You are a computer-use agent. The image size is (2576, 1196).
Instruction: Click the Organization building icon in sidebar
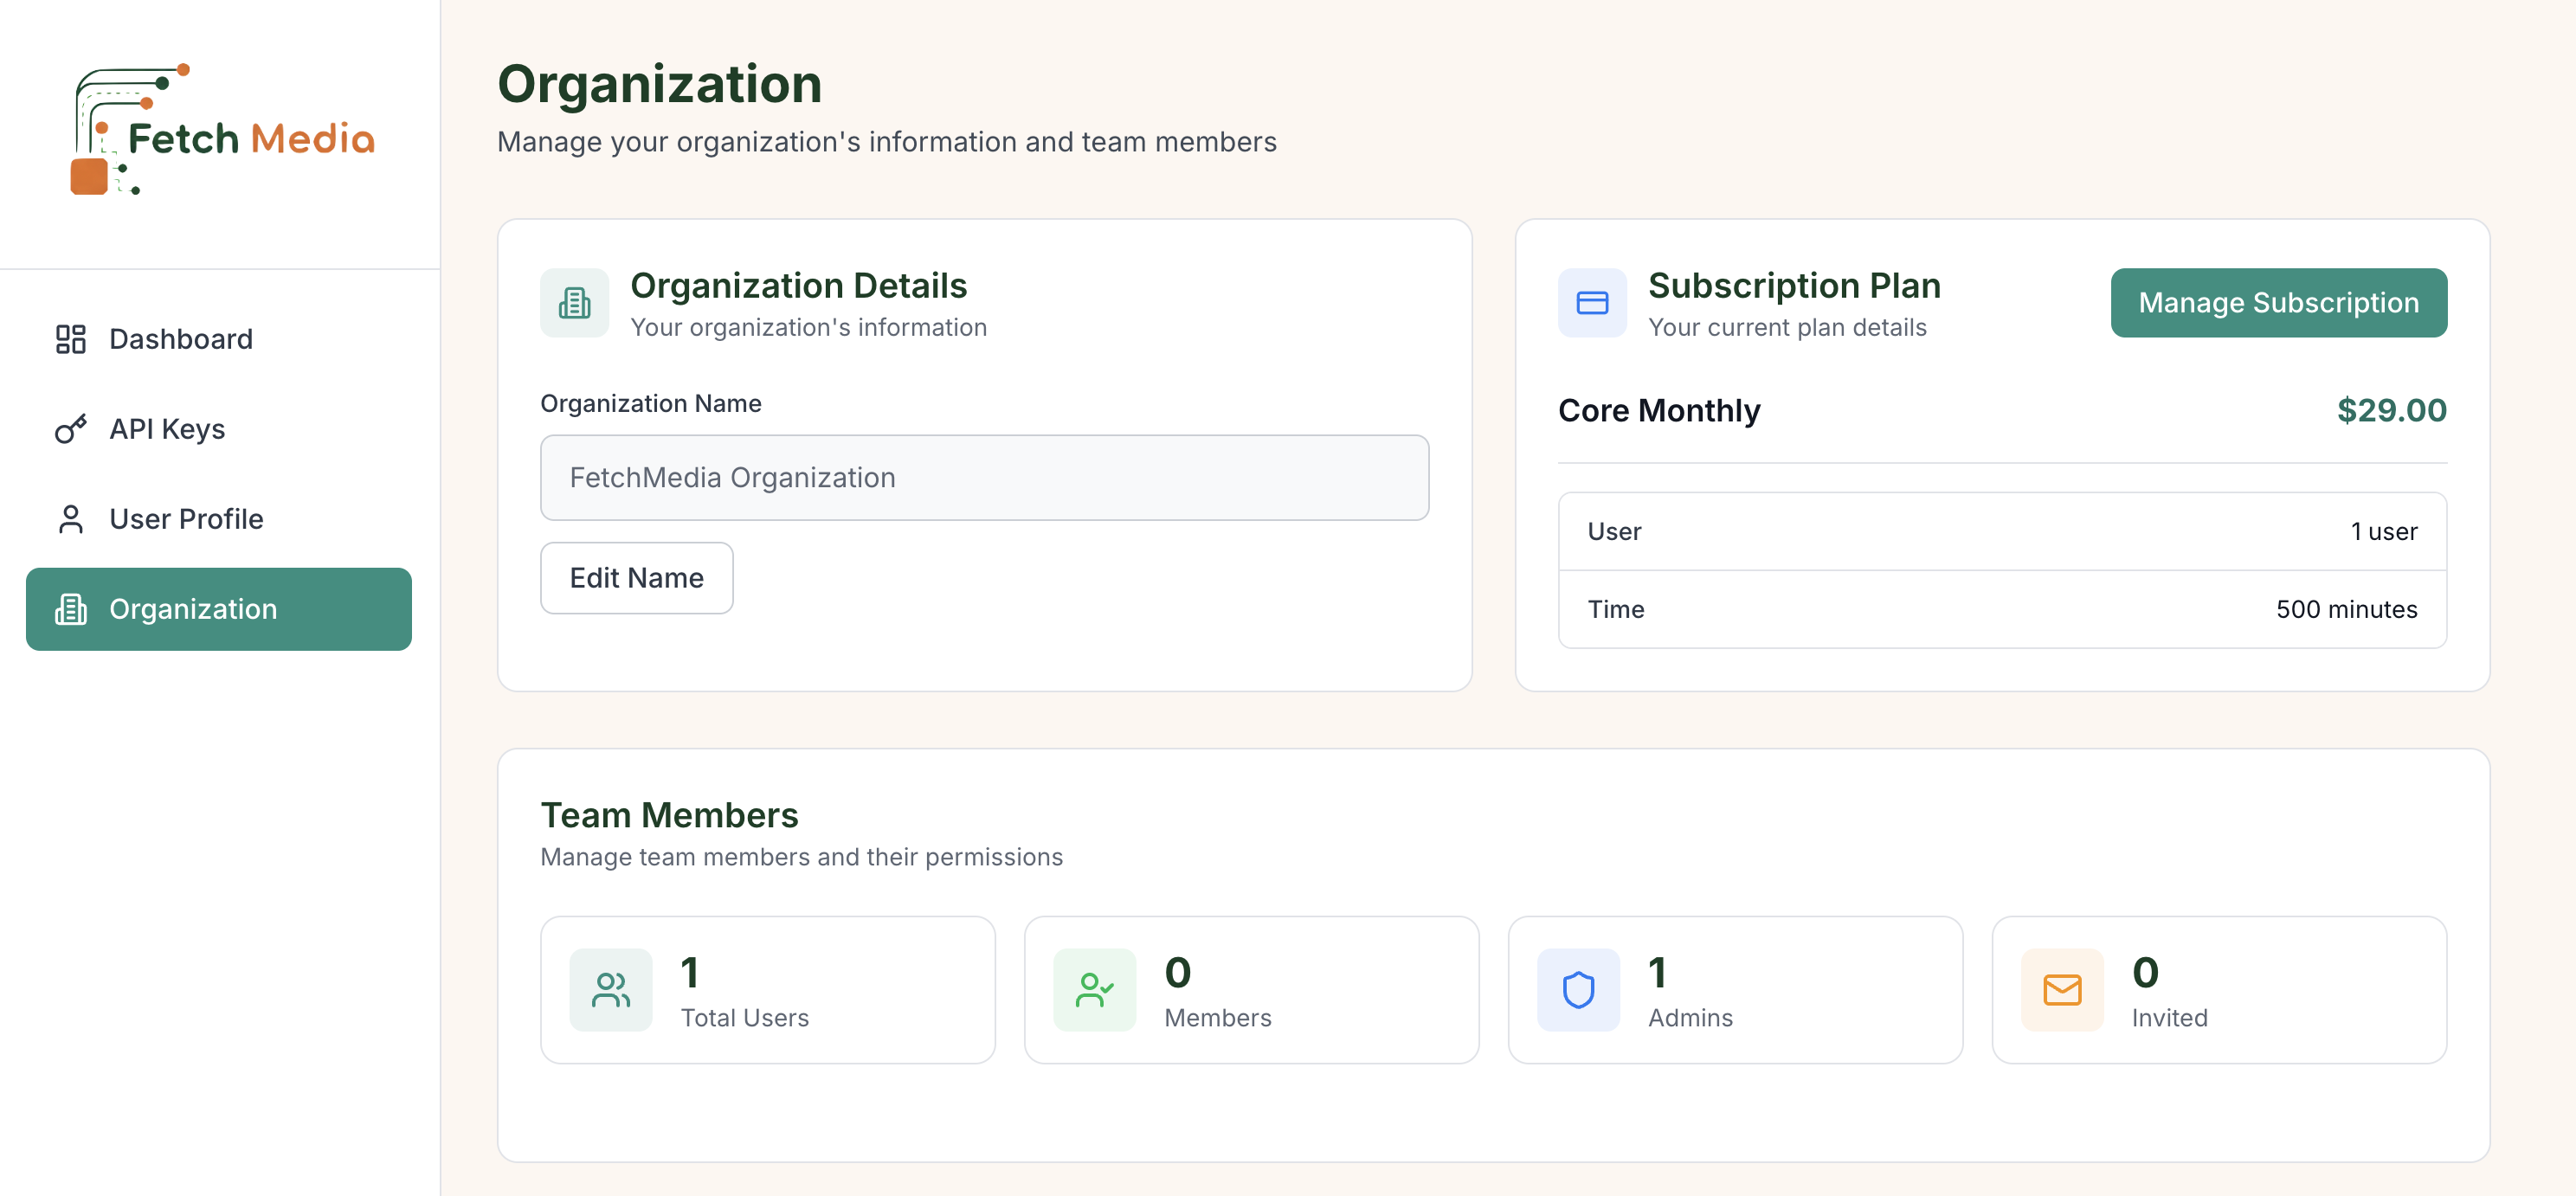[70, 609]
